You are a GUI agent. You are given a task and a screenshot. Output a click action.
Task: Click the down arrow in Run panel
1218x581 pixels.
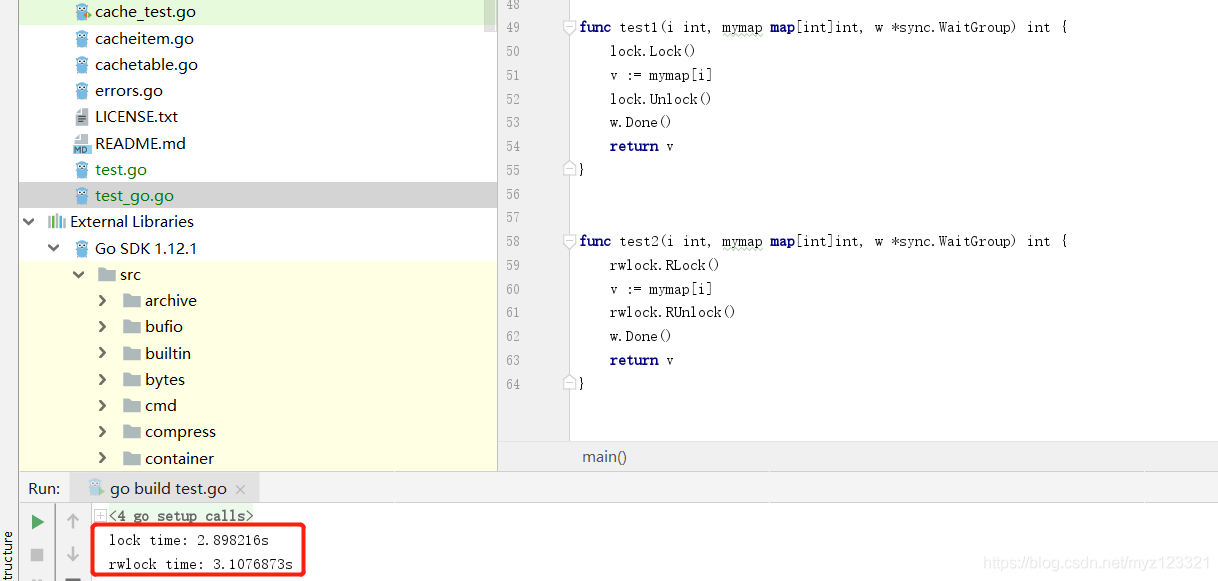coord(73,554)
